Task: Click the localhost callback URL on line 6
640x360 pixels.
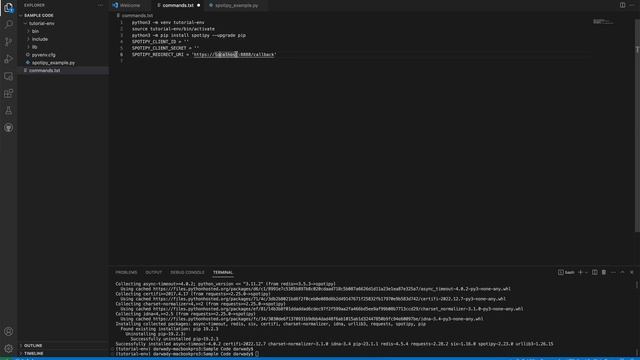Action: pyautogui.click(x=234, y=54)
